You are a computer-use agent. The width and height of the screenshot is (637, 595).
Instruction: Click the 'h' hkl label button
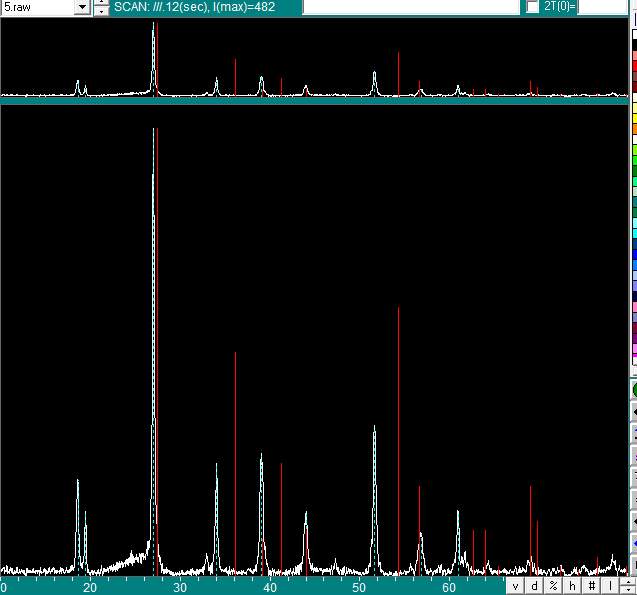coord(572,586)
